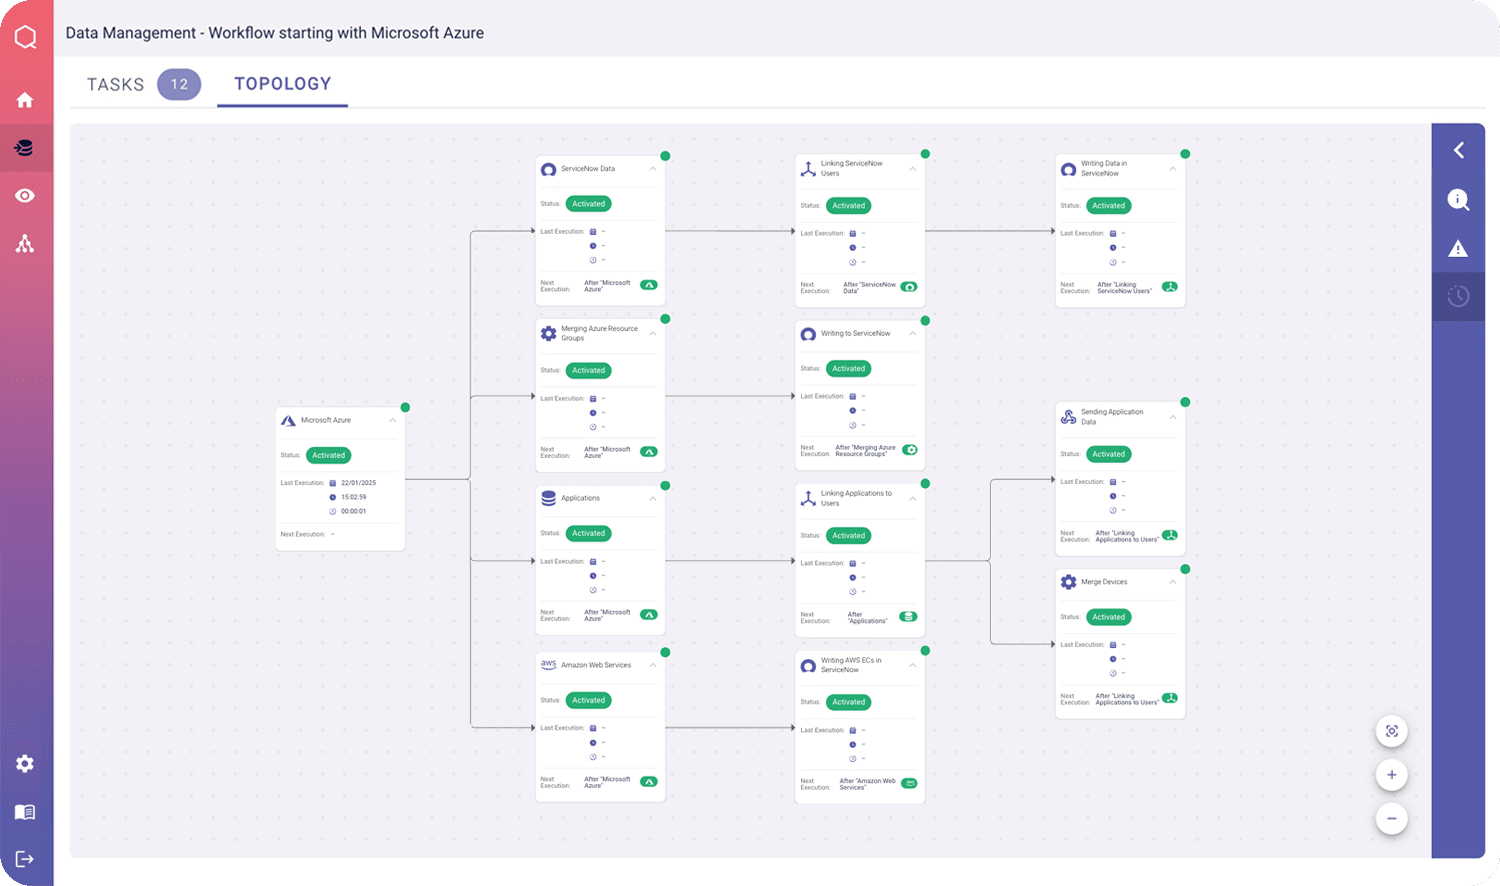1500x886 pixels.
Task: Collapse the Microsoft Azure node card
Action: (x=393, y=421)
